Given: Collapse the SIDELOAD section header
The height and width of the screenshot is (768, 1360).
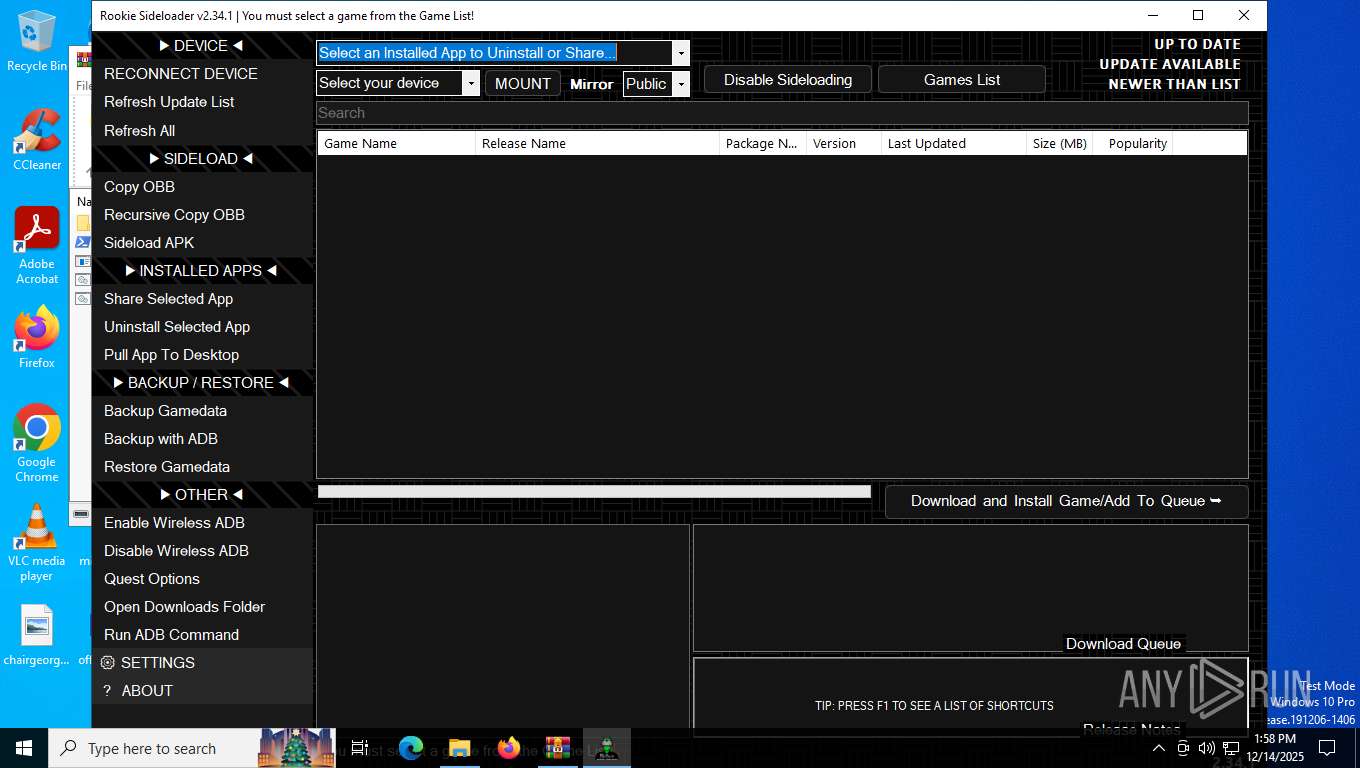Looking at the screenshot, I should 202,158.
